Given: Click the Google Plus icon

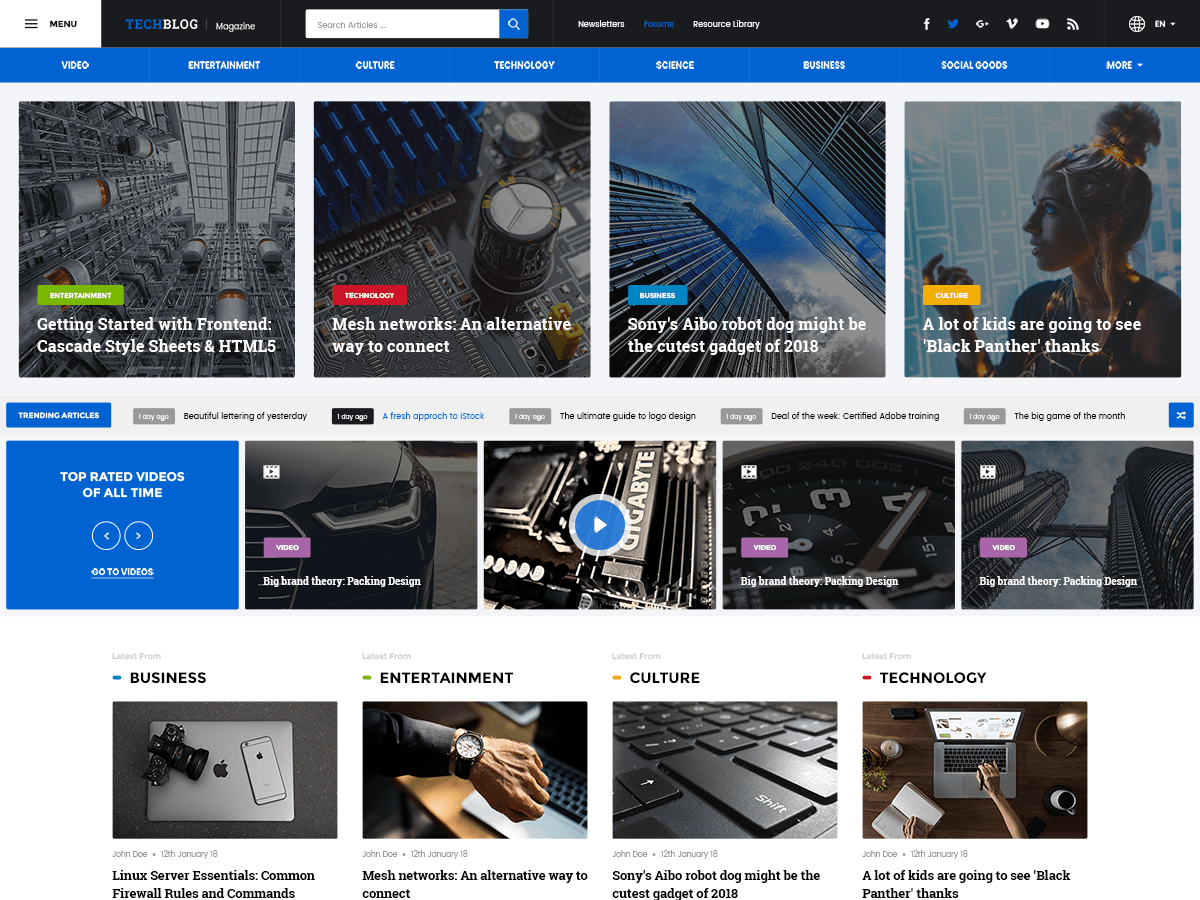Looking at the screenshot, I should coord(982,24).
